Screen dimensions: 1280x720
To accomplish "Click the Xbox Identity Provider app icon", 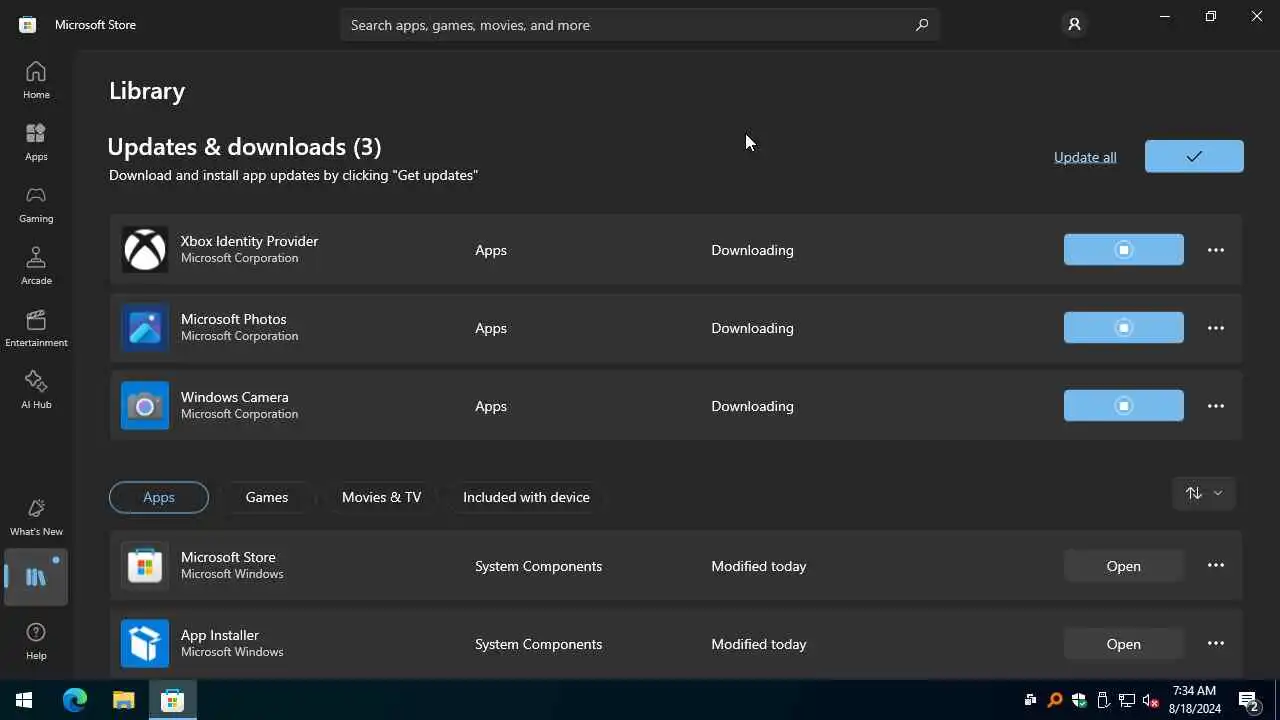I will (x=145, y=249).
